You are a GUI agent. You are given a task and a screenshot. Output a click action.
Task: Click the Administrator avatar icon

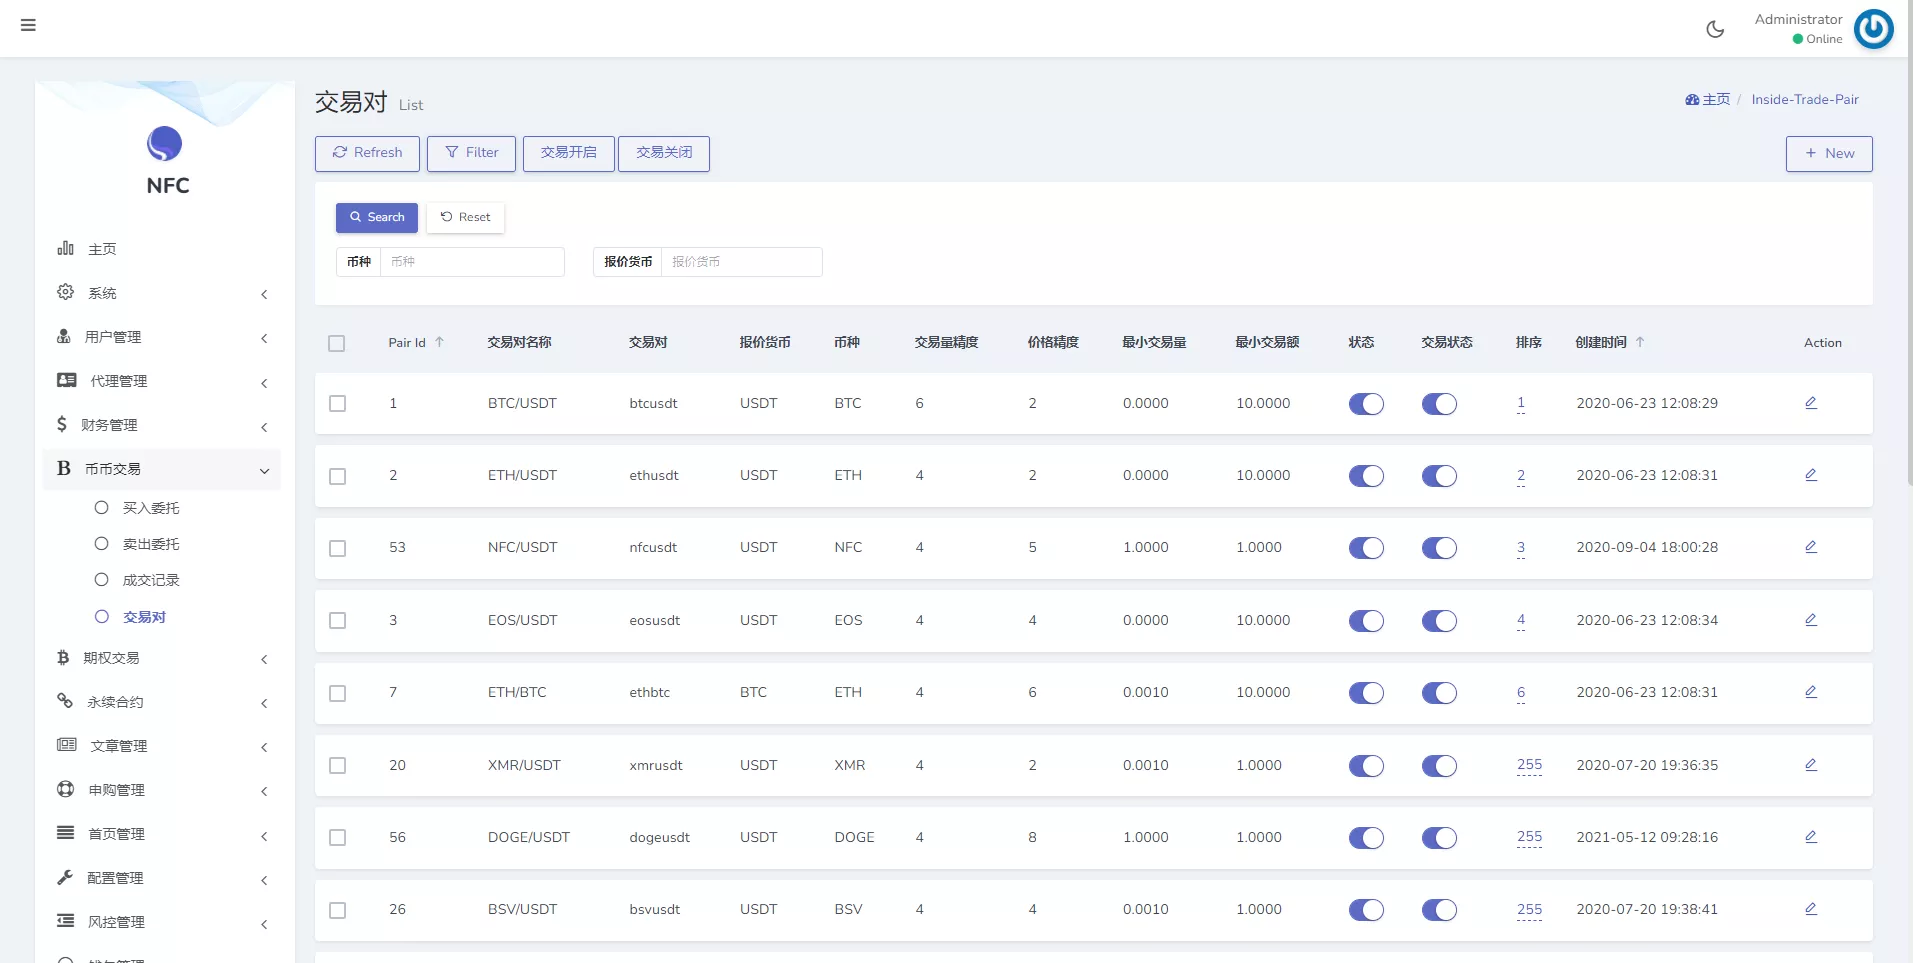pos(1873,29)
